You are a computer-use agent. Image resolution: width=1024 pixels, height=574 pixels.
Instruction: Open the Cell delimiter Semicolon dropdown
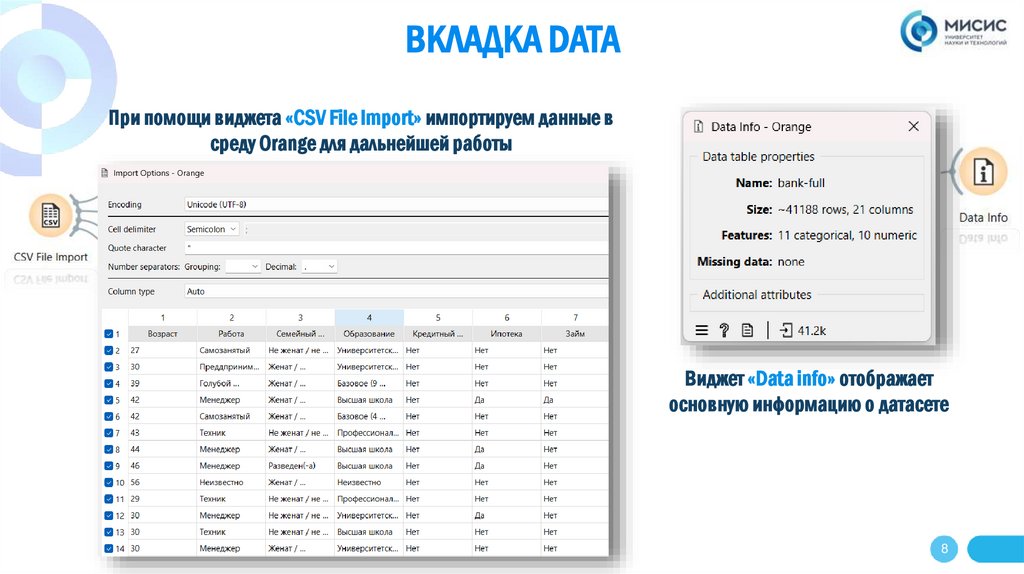tap(212, 229)
